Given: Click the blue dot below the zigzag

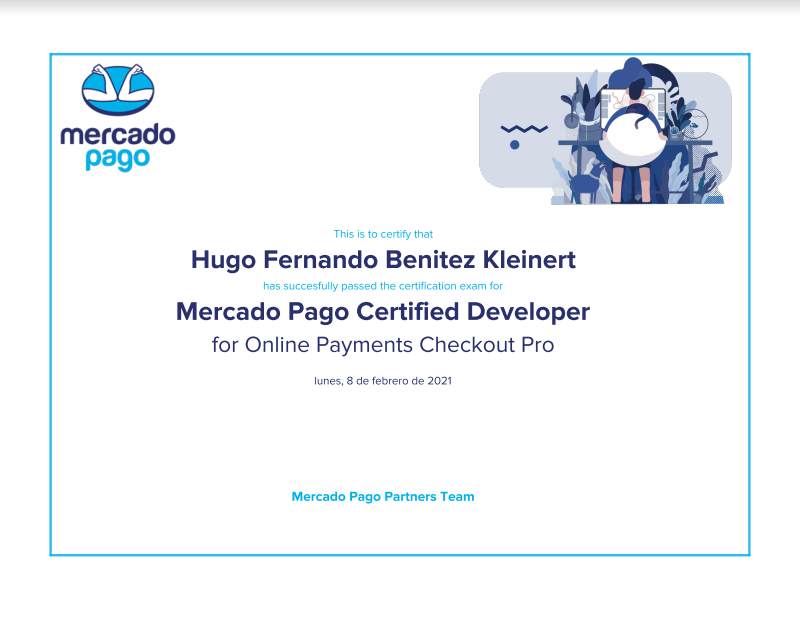Looking at the screenshot, I should [514, 145].
